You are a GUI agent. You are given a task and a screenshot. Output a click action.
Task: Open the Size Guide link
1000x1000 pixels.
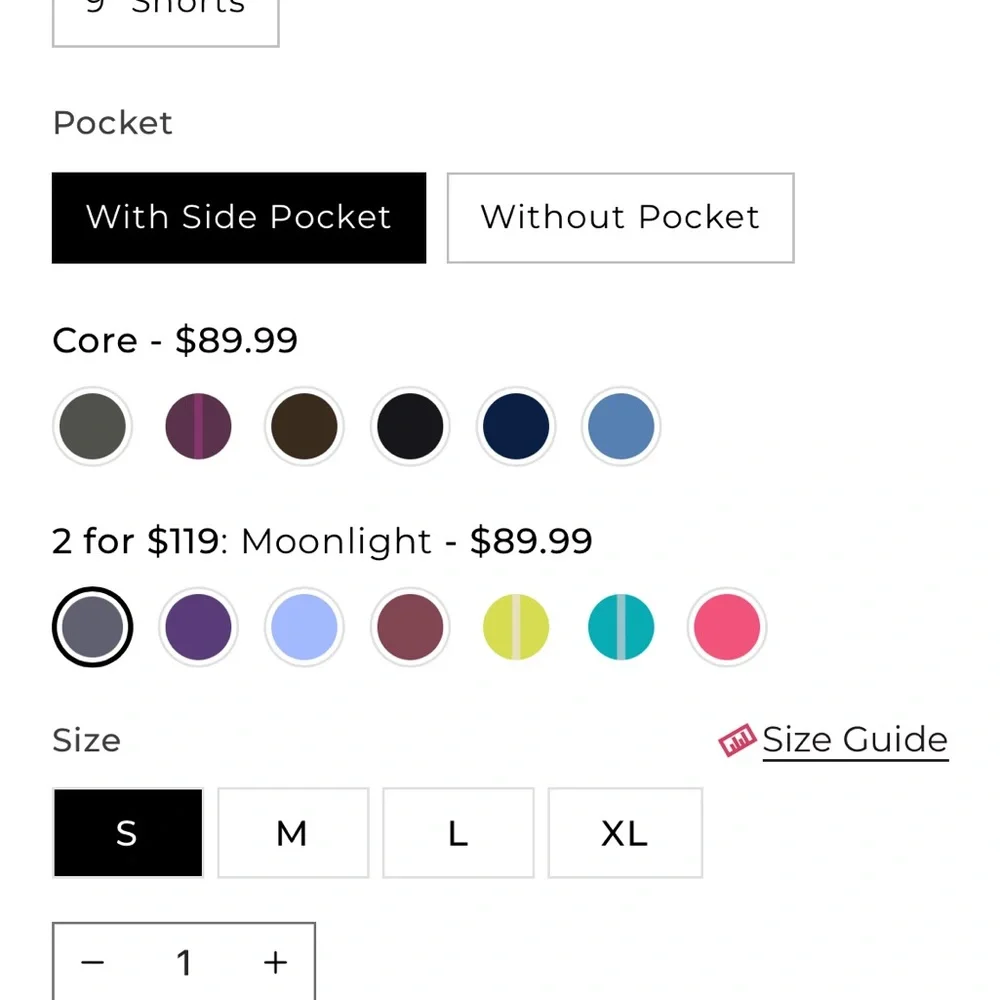[x=854, y=741]
